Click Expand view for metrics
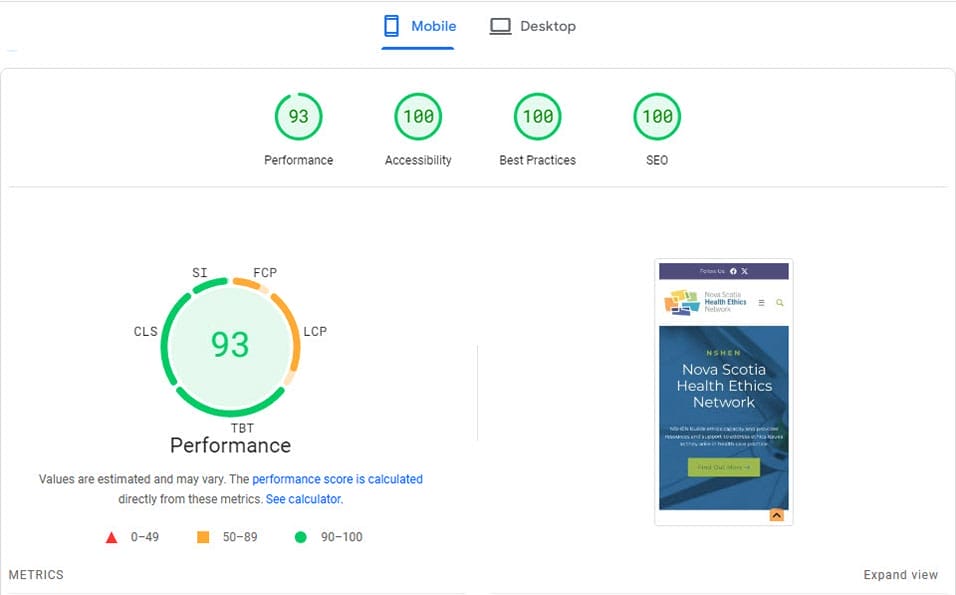Image resolution: width=956 pixels, height=595 pixels. [x=900, y=574]
